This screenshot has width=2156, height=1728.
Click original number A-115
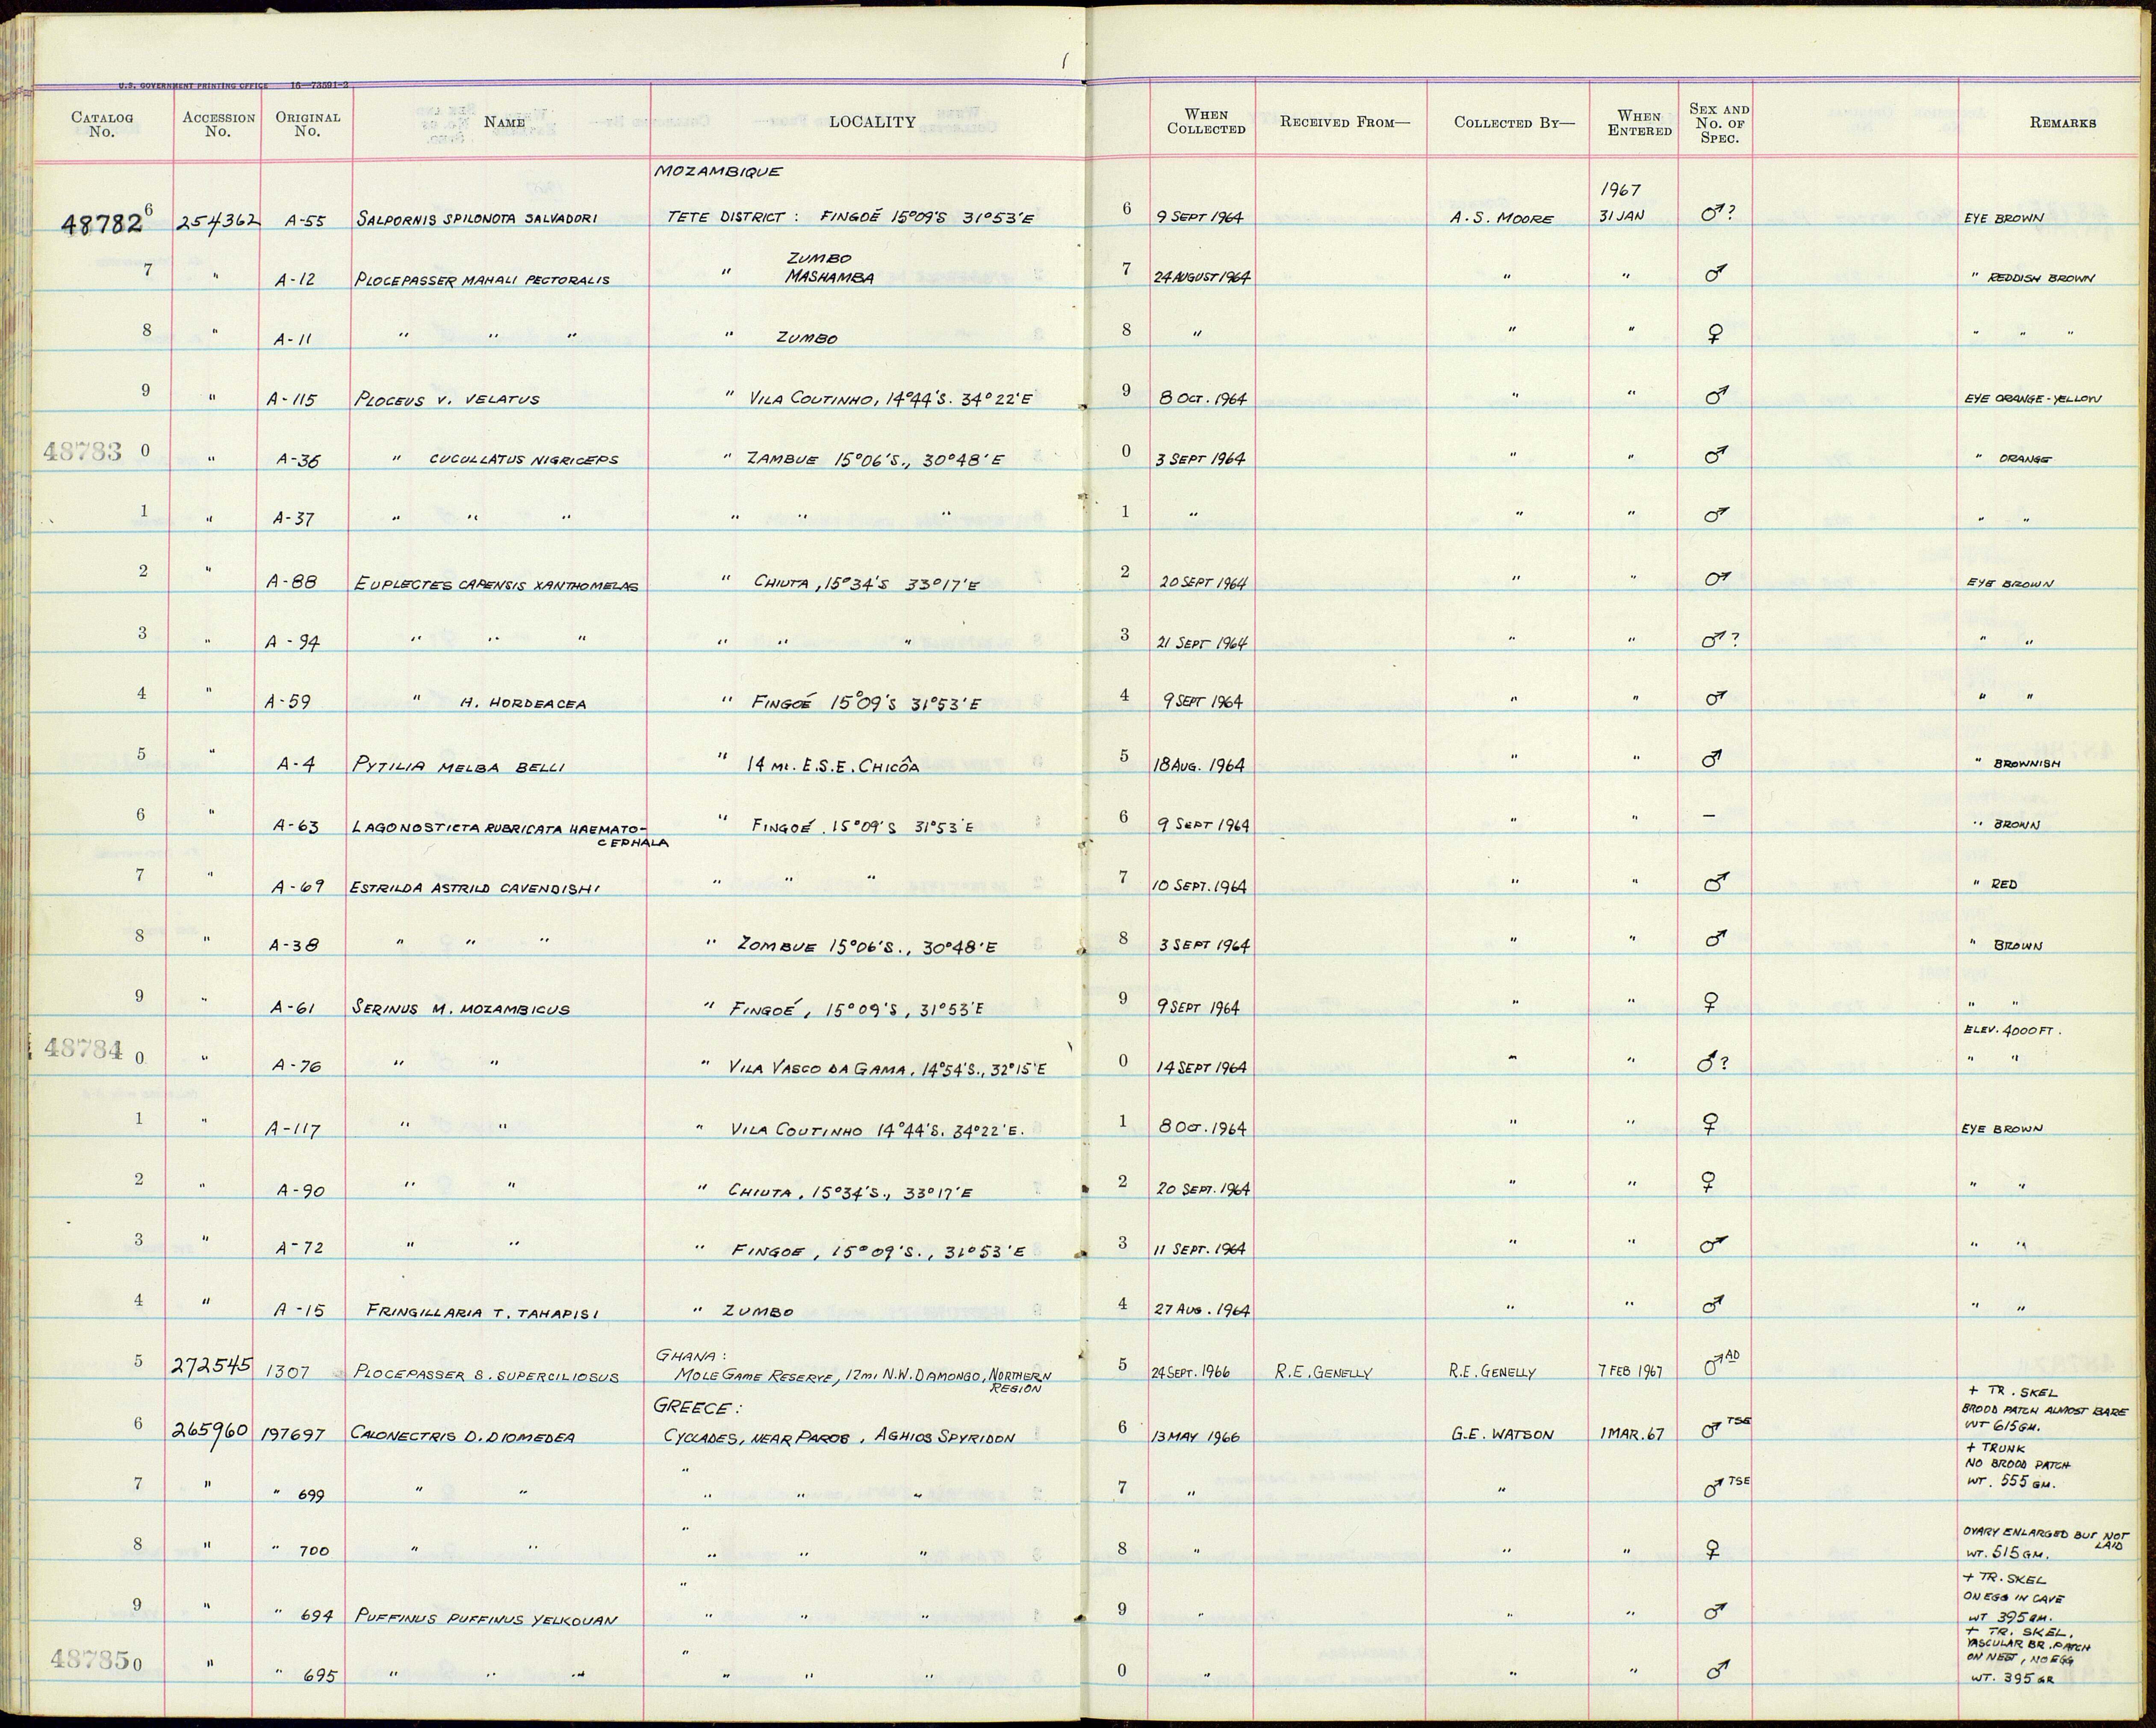(x=292, y=400)
